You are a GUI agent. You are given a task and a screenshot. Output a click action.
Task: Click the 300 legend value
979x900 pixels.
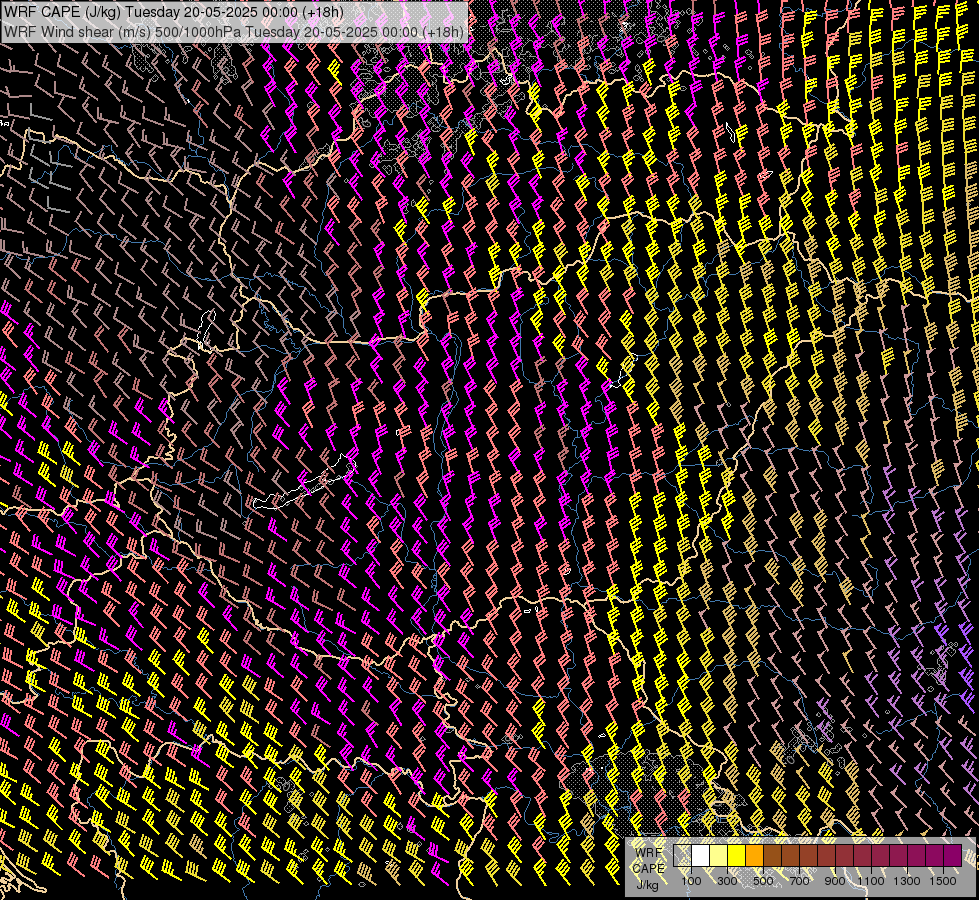pyautogui.click(x=727, y=881)
